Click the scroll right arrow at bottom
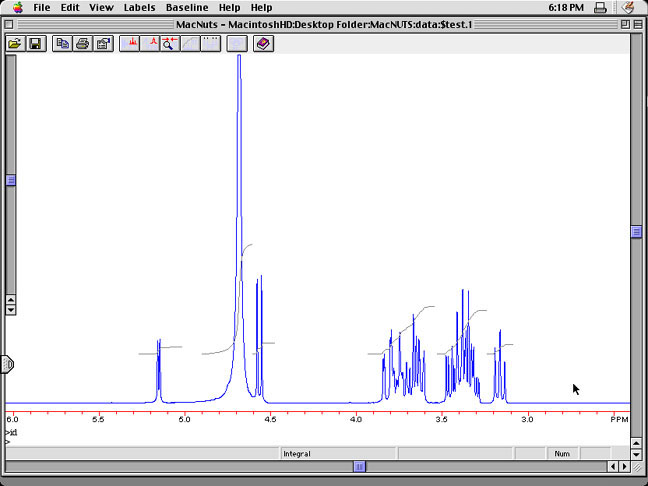Viewport: 648px width, 486px height. point(624,466)
